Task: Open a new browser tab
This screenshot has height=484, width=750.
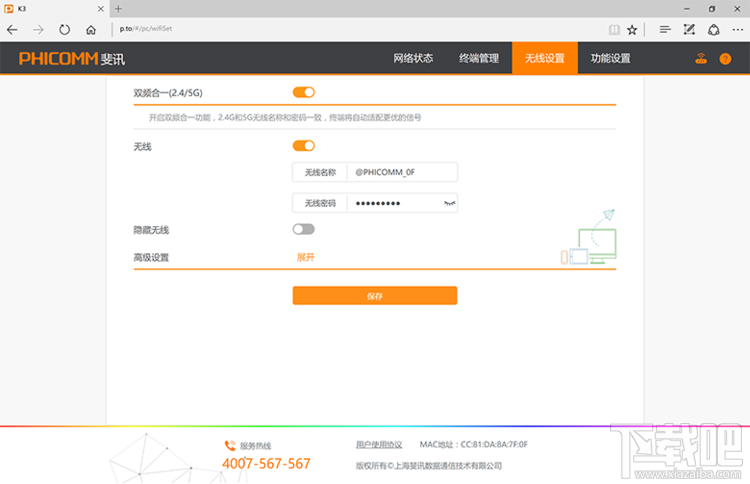Action: click(118, 9)
